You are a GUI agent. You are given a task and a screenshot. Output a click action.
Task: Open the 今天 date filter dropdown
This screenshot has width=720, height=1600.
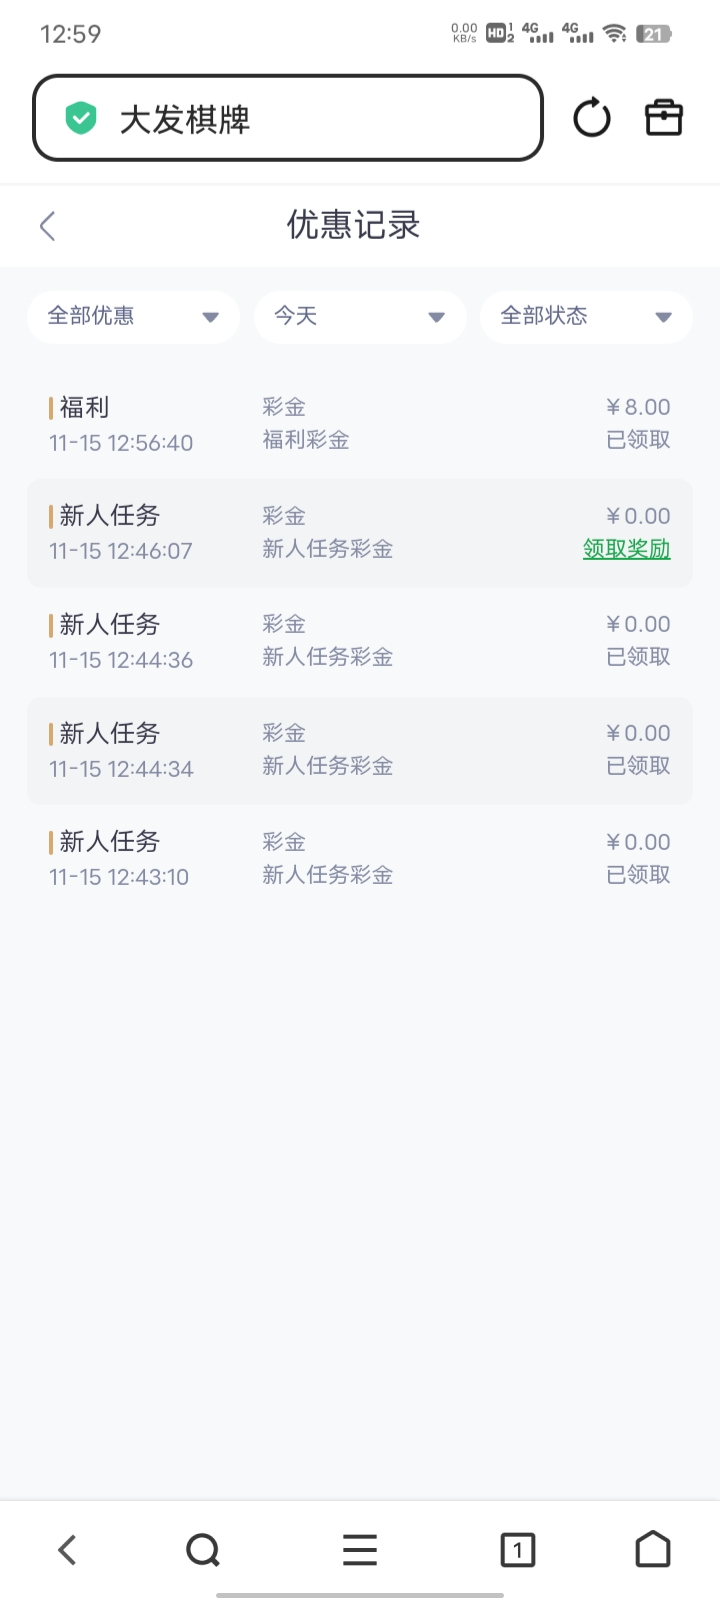(x=360, y=317)
